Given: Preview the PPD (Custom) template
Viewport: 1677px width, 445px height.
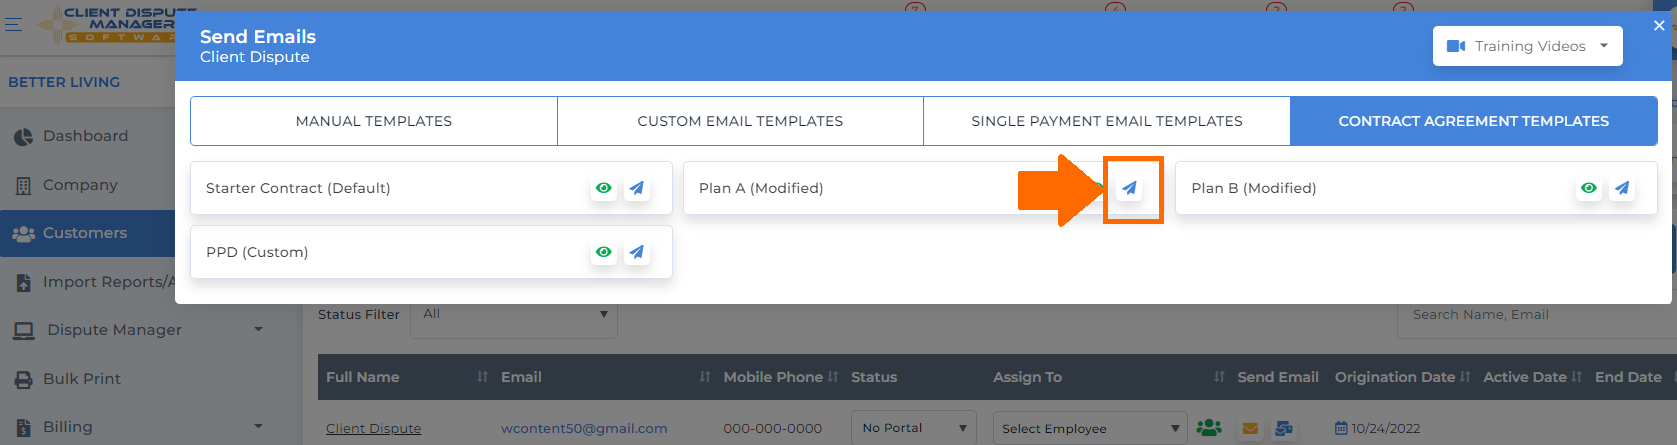Looking at the screenshot, I should coord(604,252).
